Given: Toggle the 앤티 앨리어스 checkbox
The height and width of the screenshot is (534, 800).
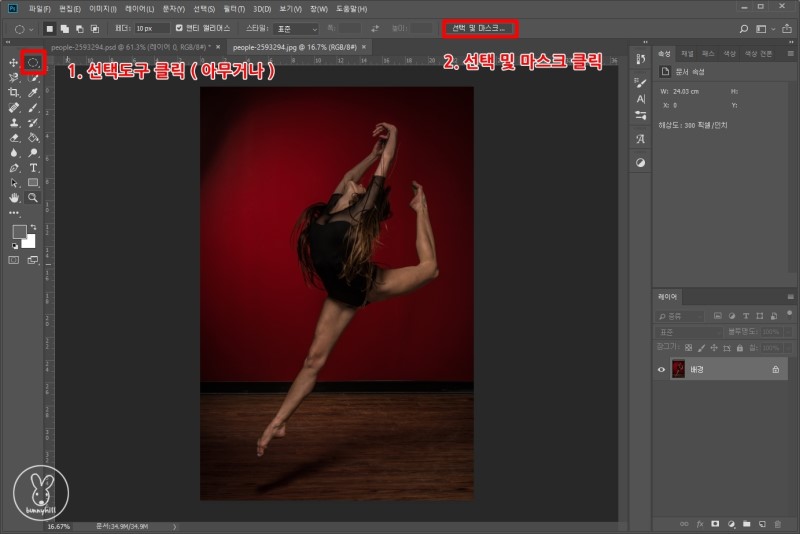Looking at the screenshot, I should (x=179, y=29).
